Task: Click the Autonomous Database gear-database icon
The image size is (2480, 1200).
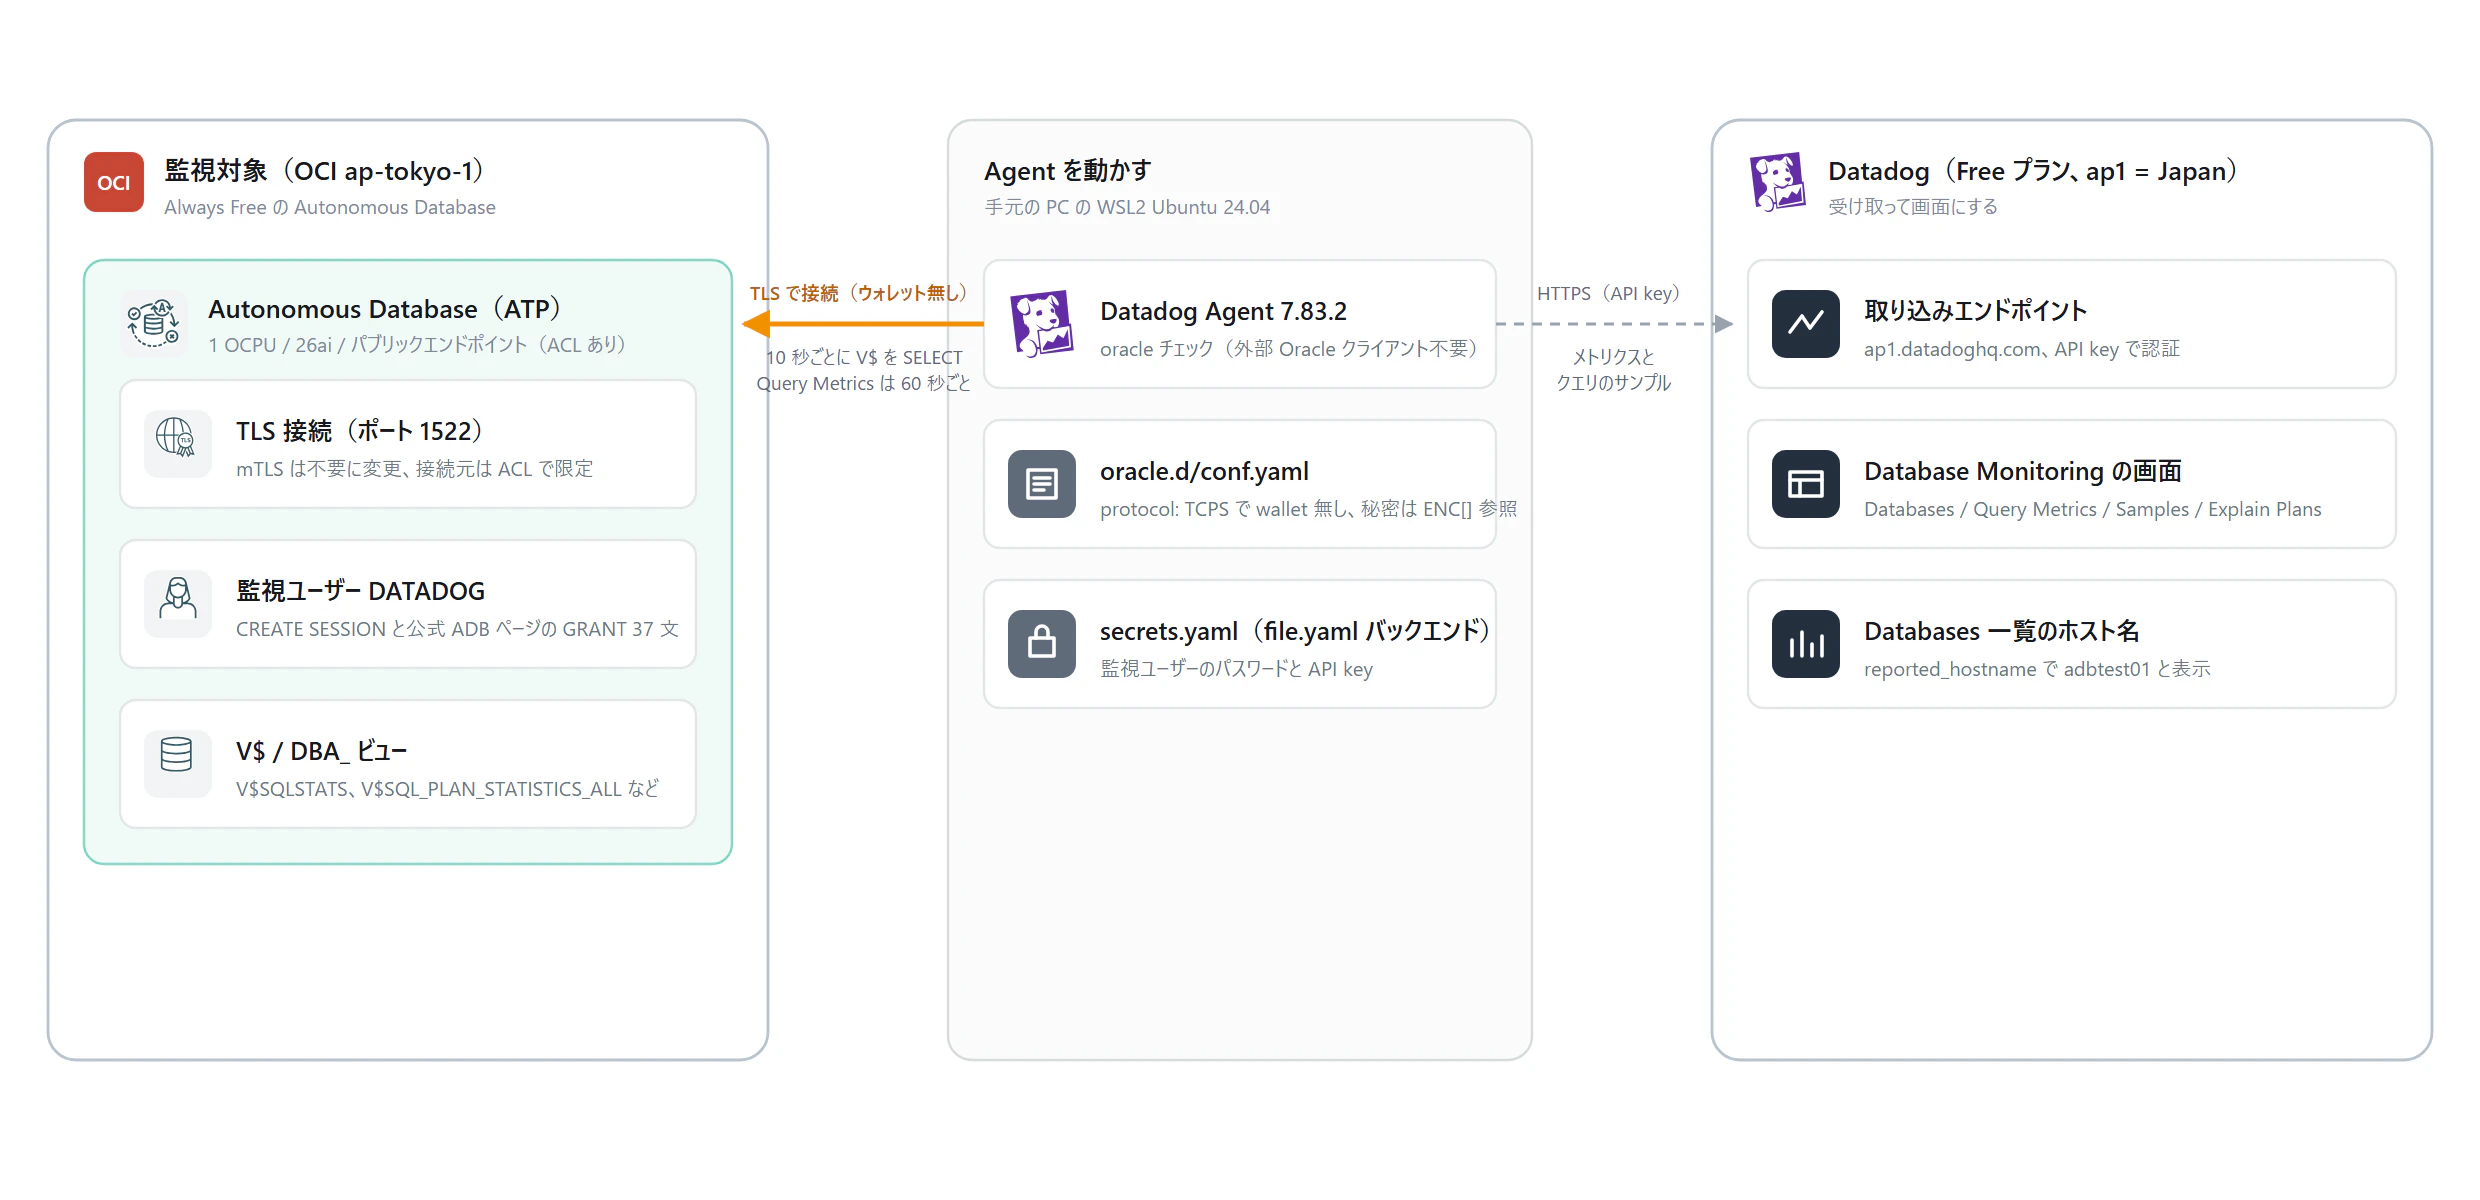Action: 153,324
